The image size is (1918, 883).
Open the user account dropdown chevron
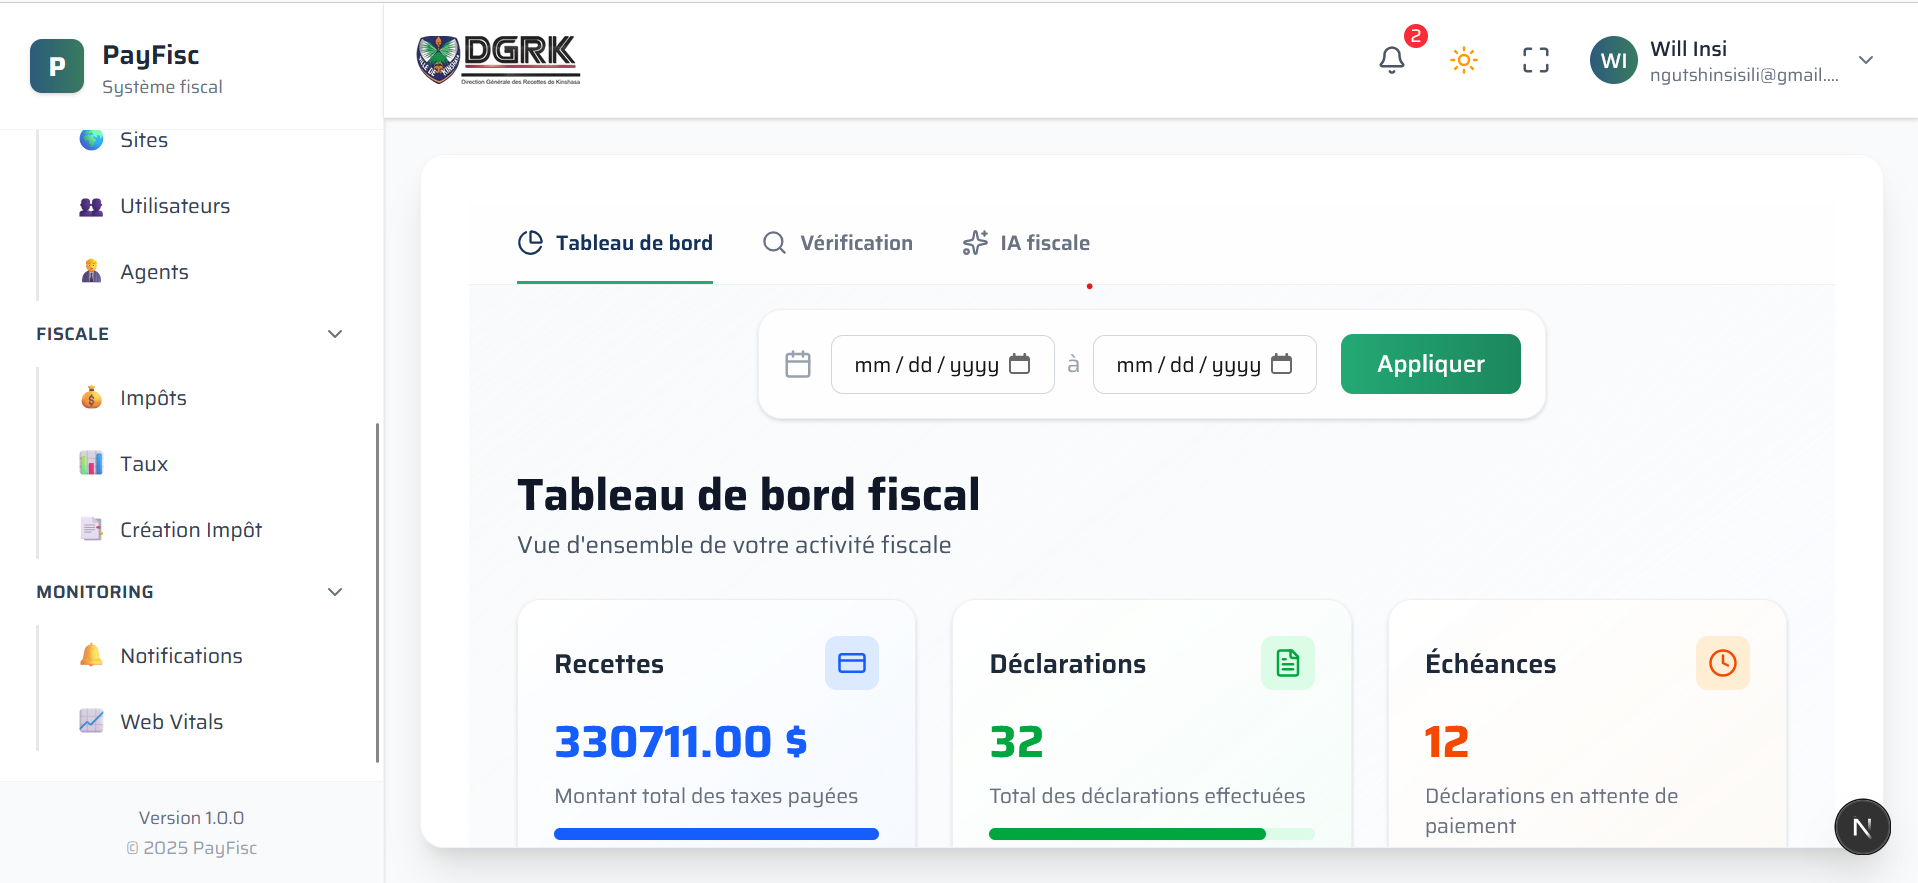pyautogui.click(x=1865, y=60)
